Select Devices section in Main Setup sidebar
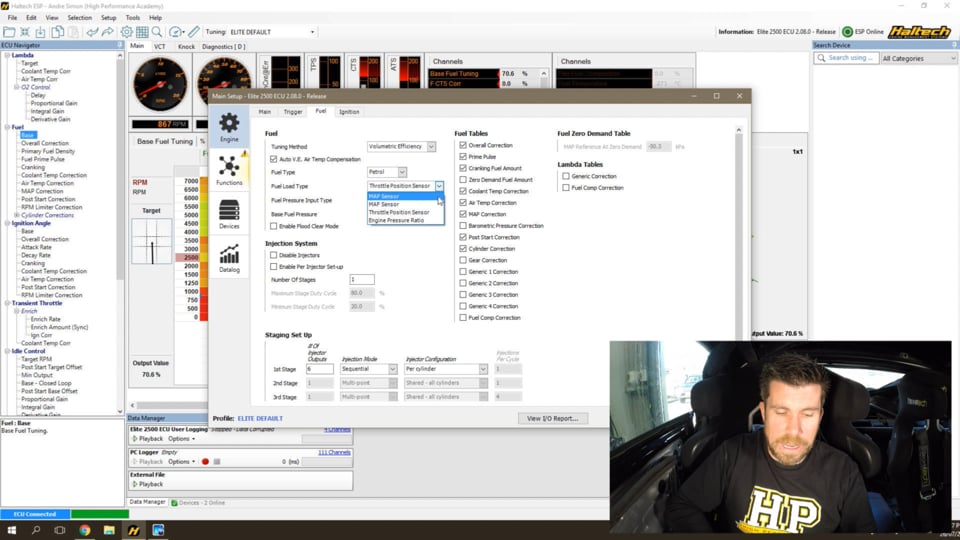This screenshot has height=540, width=960. (x=229, y=214)
